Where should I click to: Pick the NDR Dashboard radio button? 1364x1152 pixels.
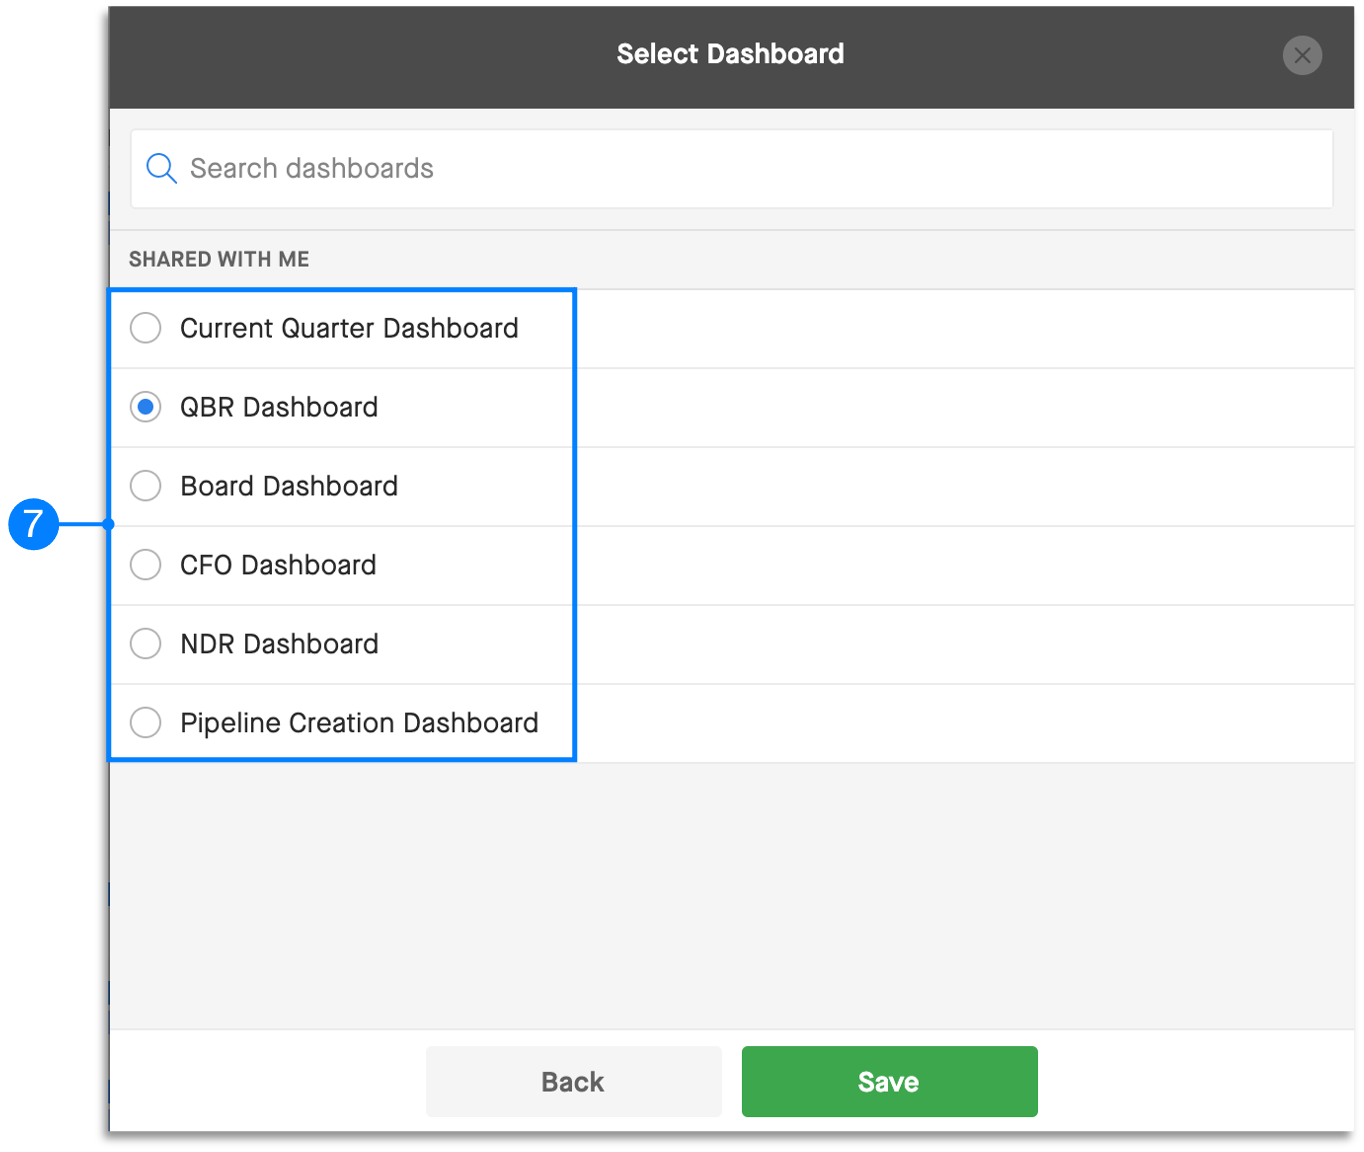click(146, 644)
